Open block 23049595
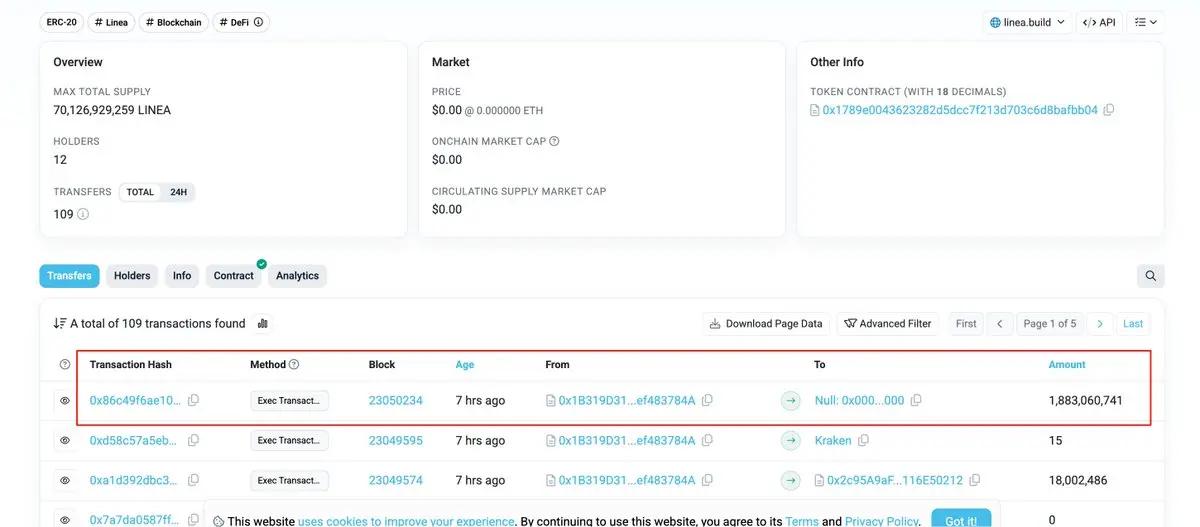 pyautogui.click(x=396, y=440)
